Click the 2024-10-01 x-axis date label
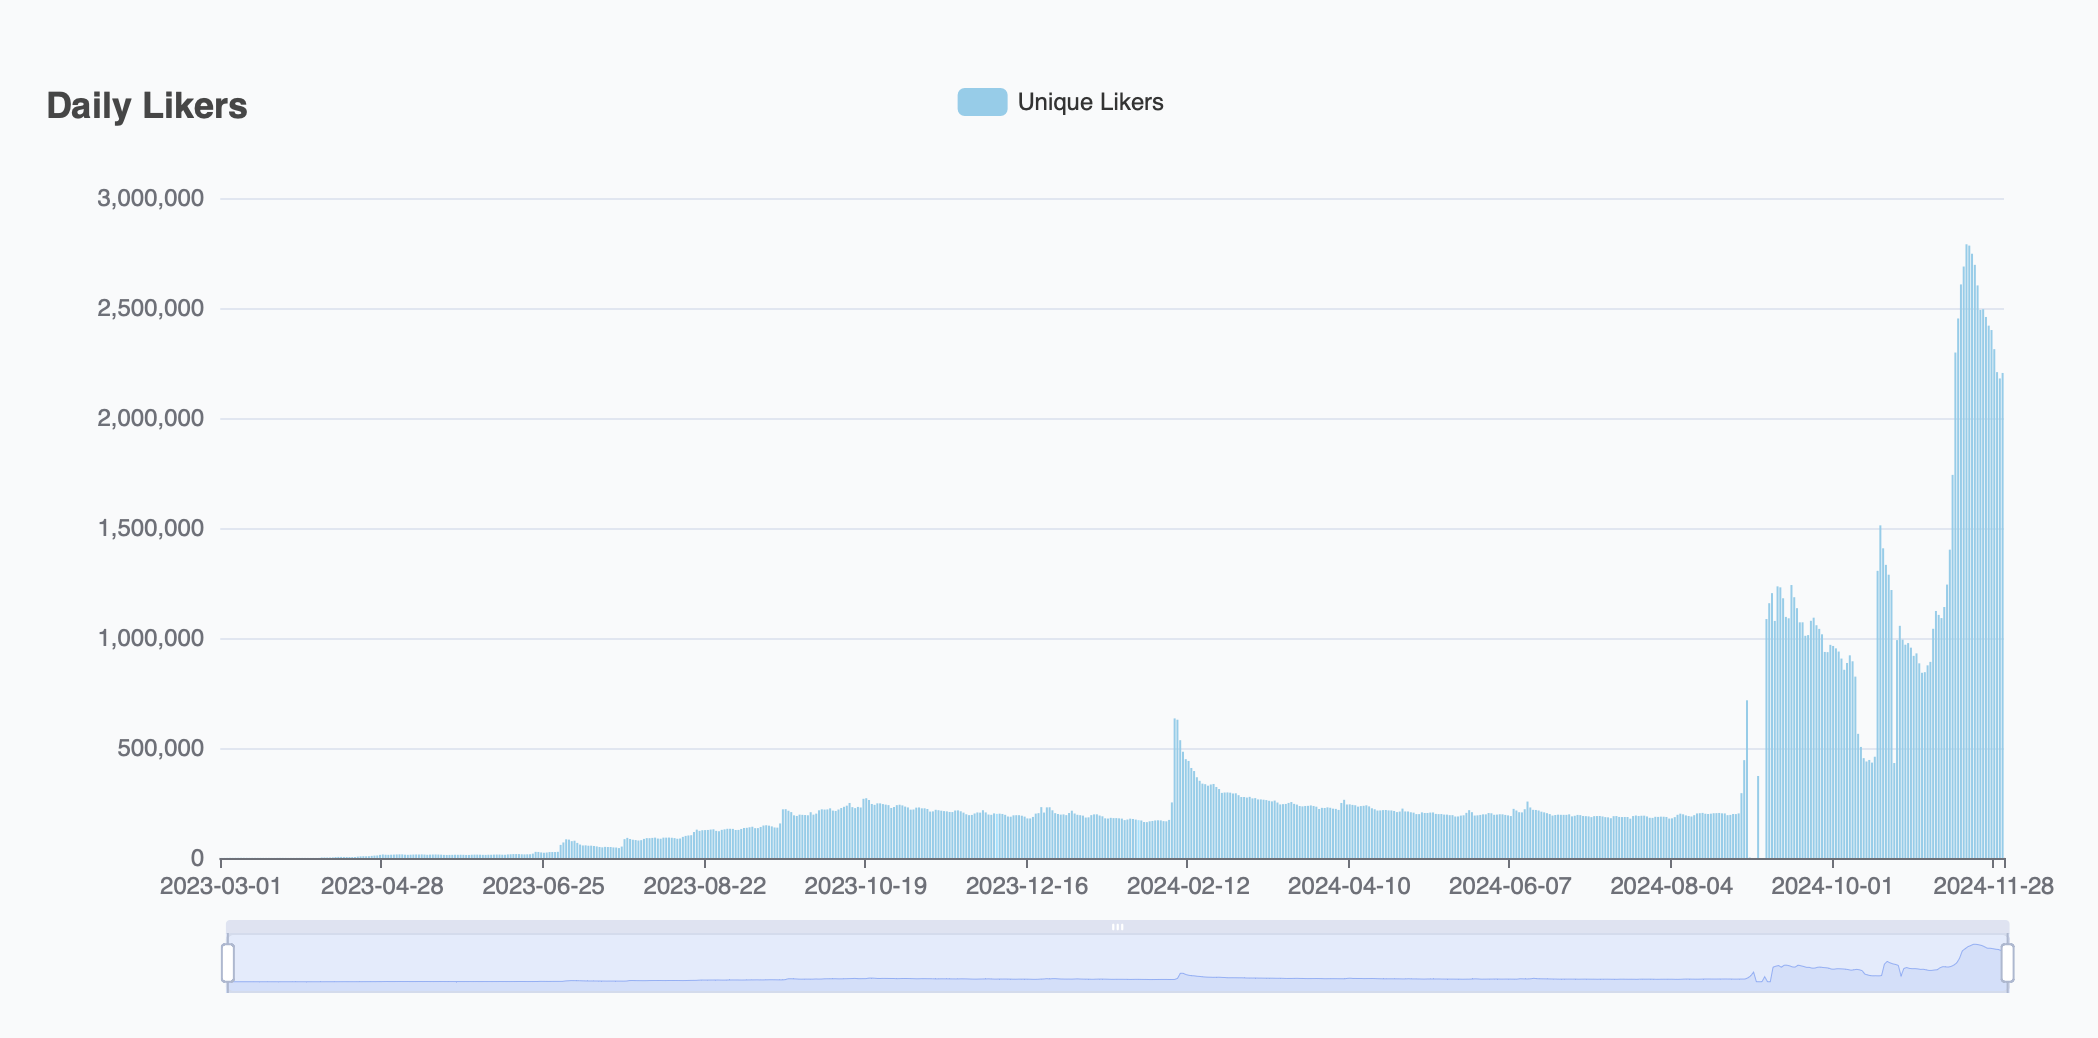Image resolution: width=2098 pixels, height=1038 pixels. (x=1832, y=886)
